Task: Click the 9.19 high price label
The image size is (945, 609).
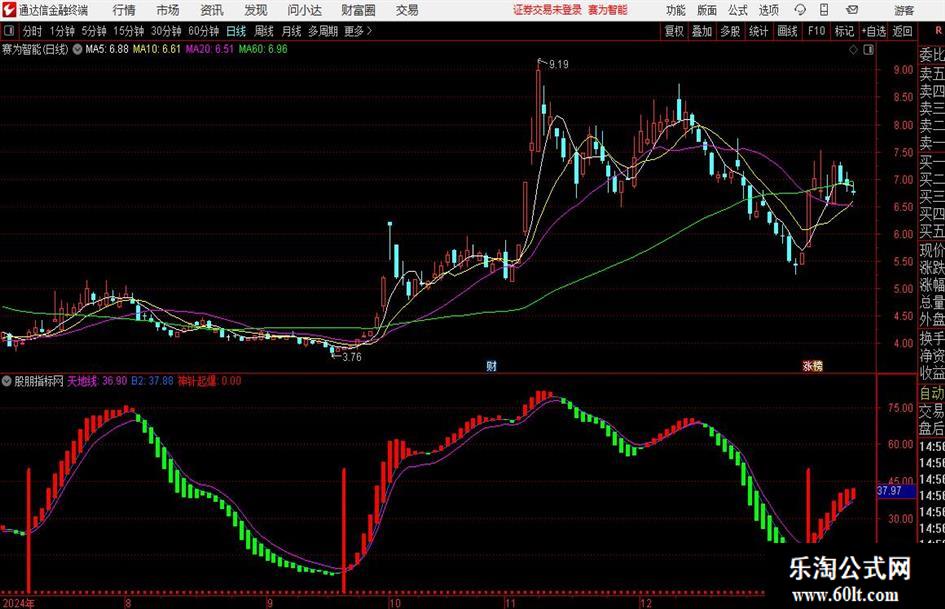Action: tap(559, 64)
